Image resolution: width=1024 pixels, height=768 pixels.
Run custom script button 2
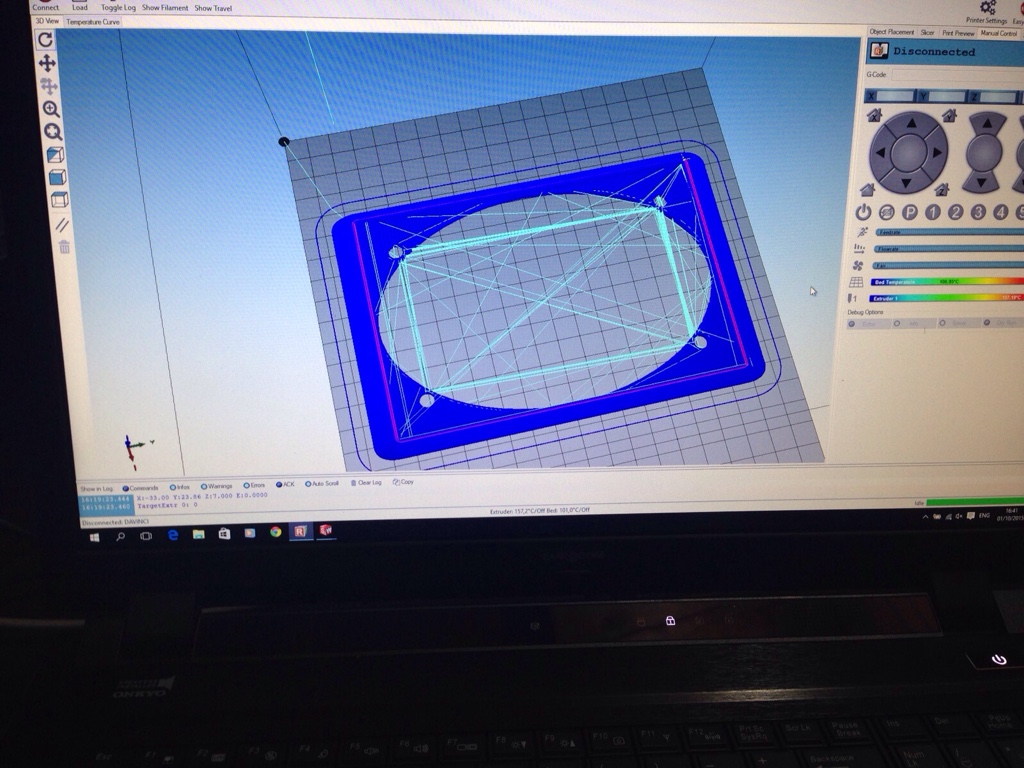coord(955,212)
